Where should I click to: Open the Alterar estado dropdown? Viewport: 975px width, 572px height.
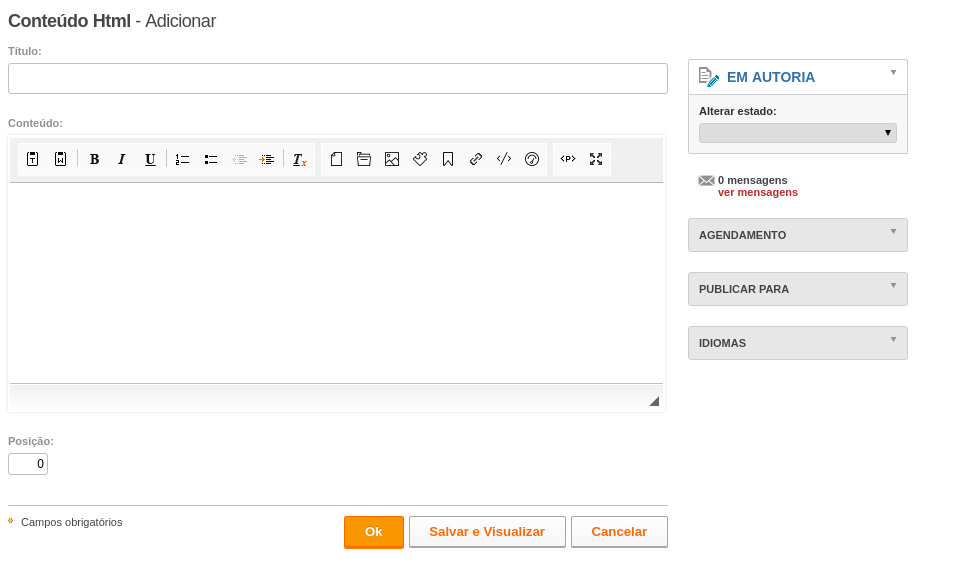(798, 132)
